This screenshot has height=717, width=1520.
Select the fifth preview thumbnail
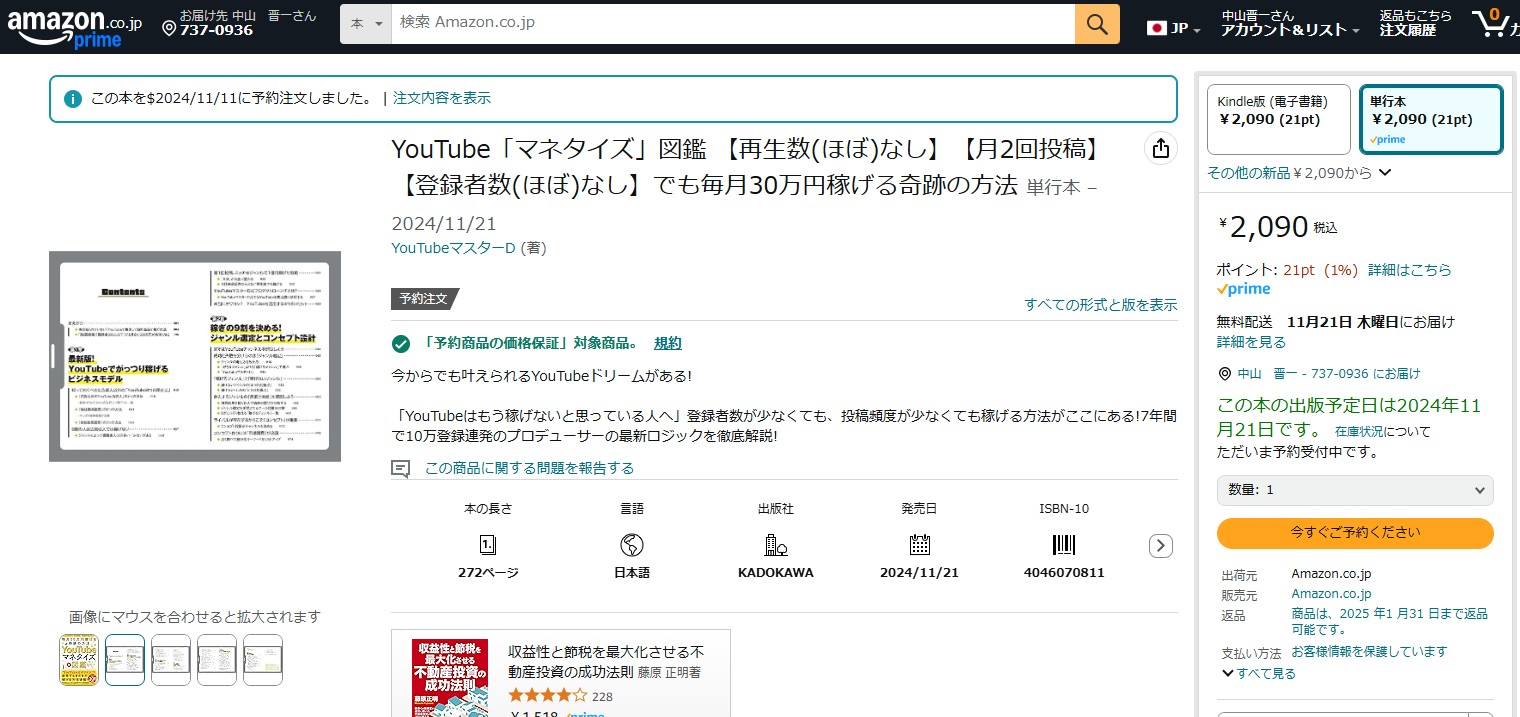263,660
